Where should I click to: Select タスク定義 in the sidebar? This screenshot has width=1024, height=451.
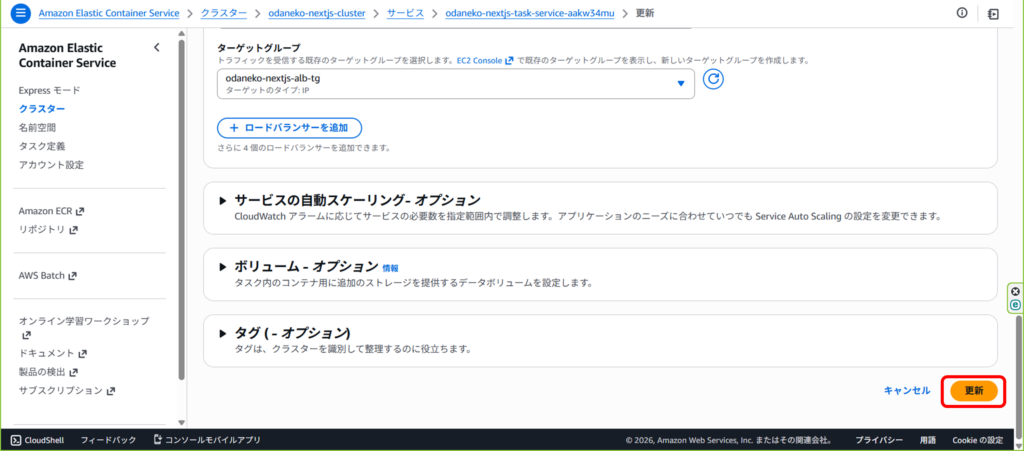44,146
